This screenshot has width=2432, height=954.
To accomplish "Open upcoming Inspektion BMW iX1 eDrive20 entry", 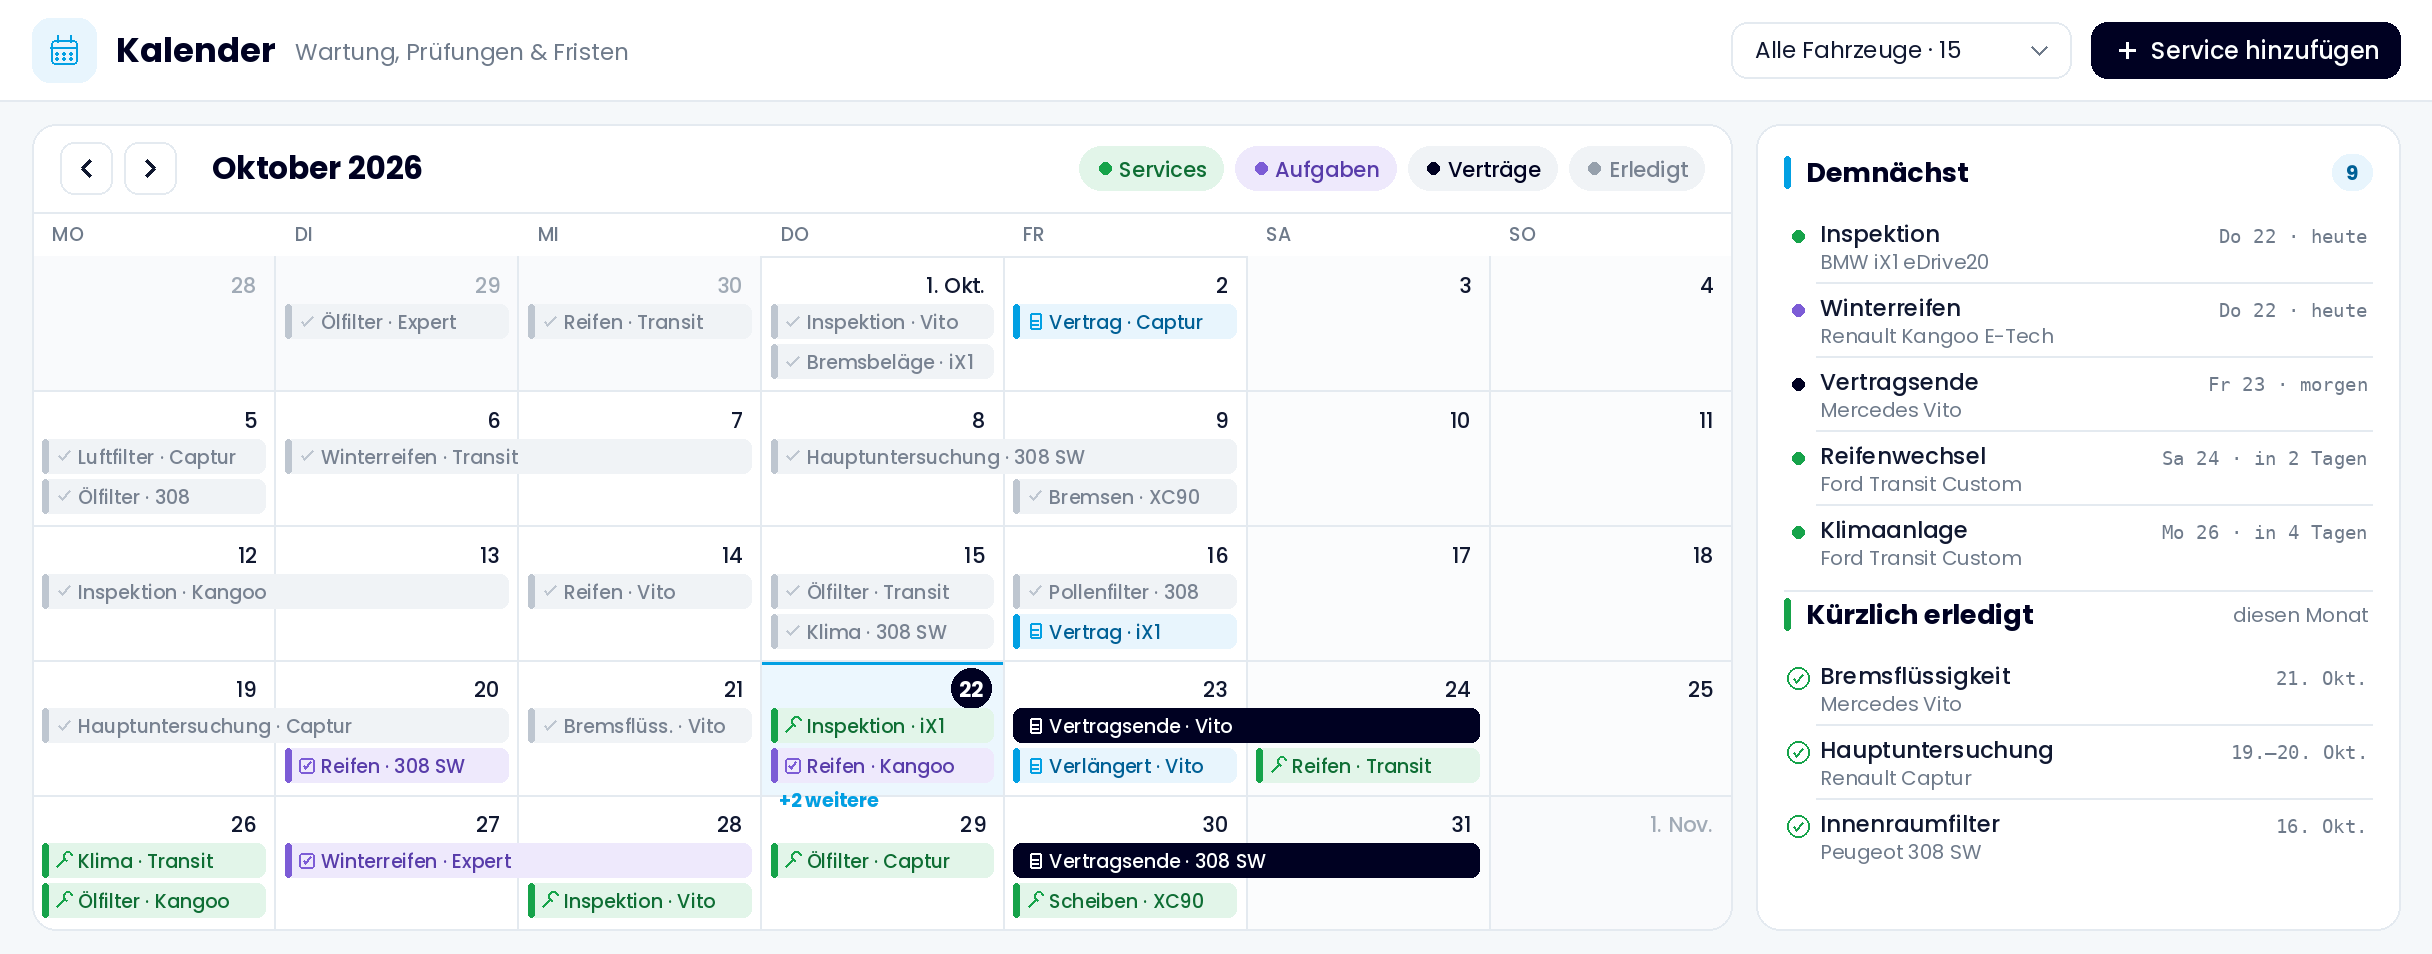I will tap(2078, 247).
